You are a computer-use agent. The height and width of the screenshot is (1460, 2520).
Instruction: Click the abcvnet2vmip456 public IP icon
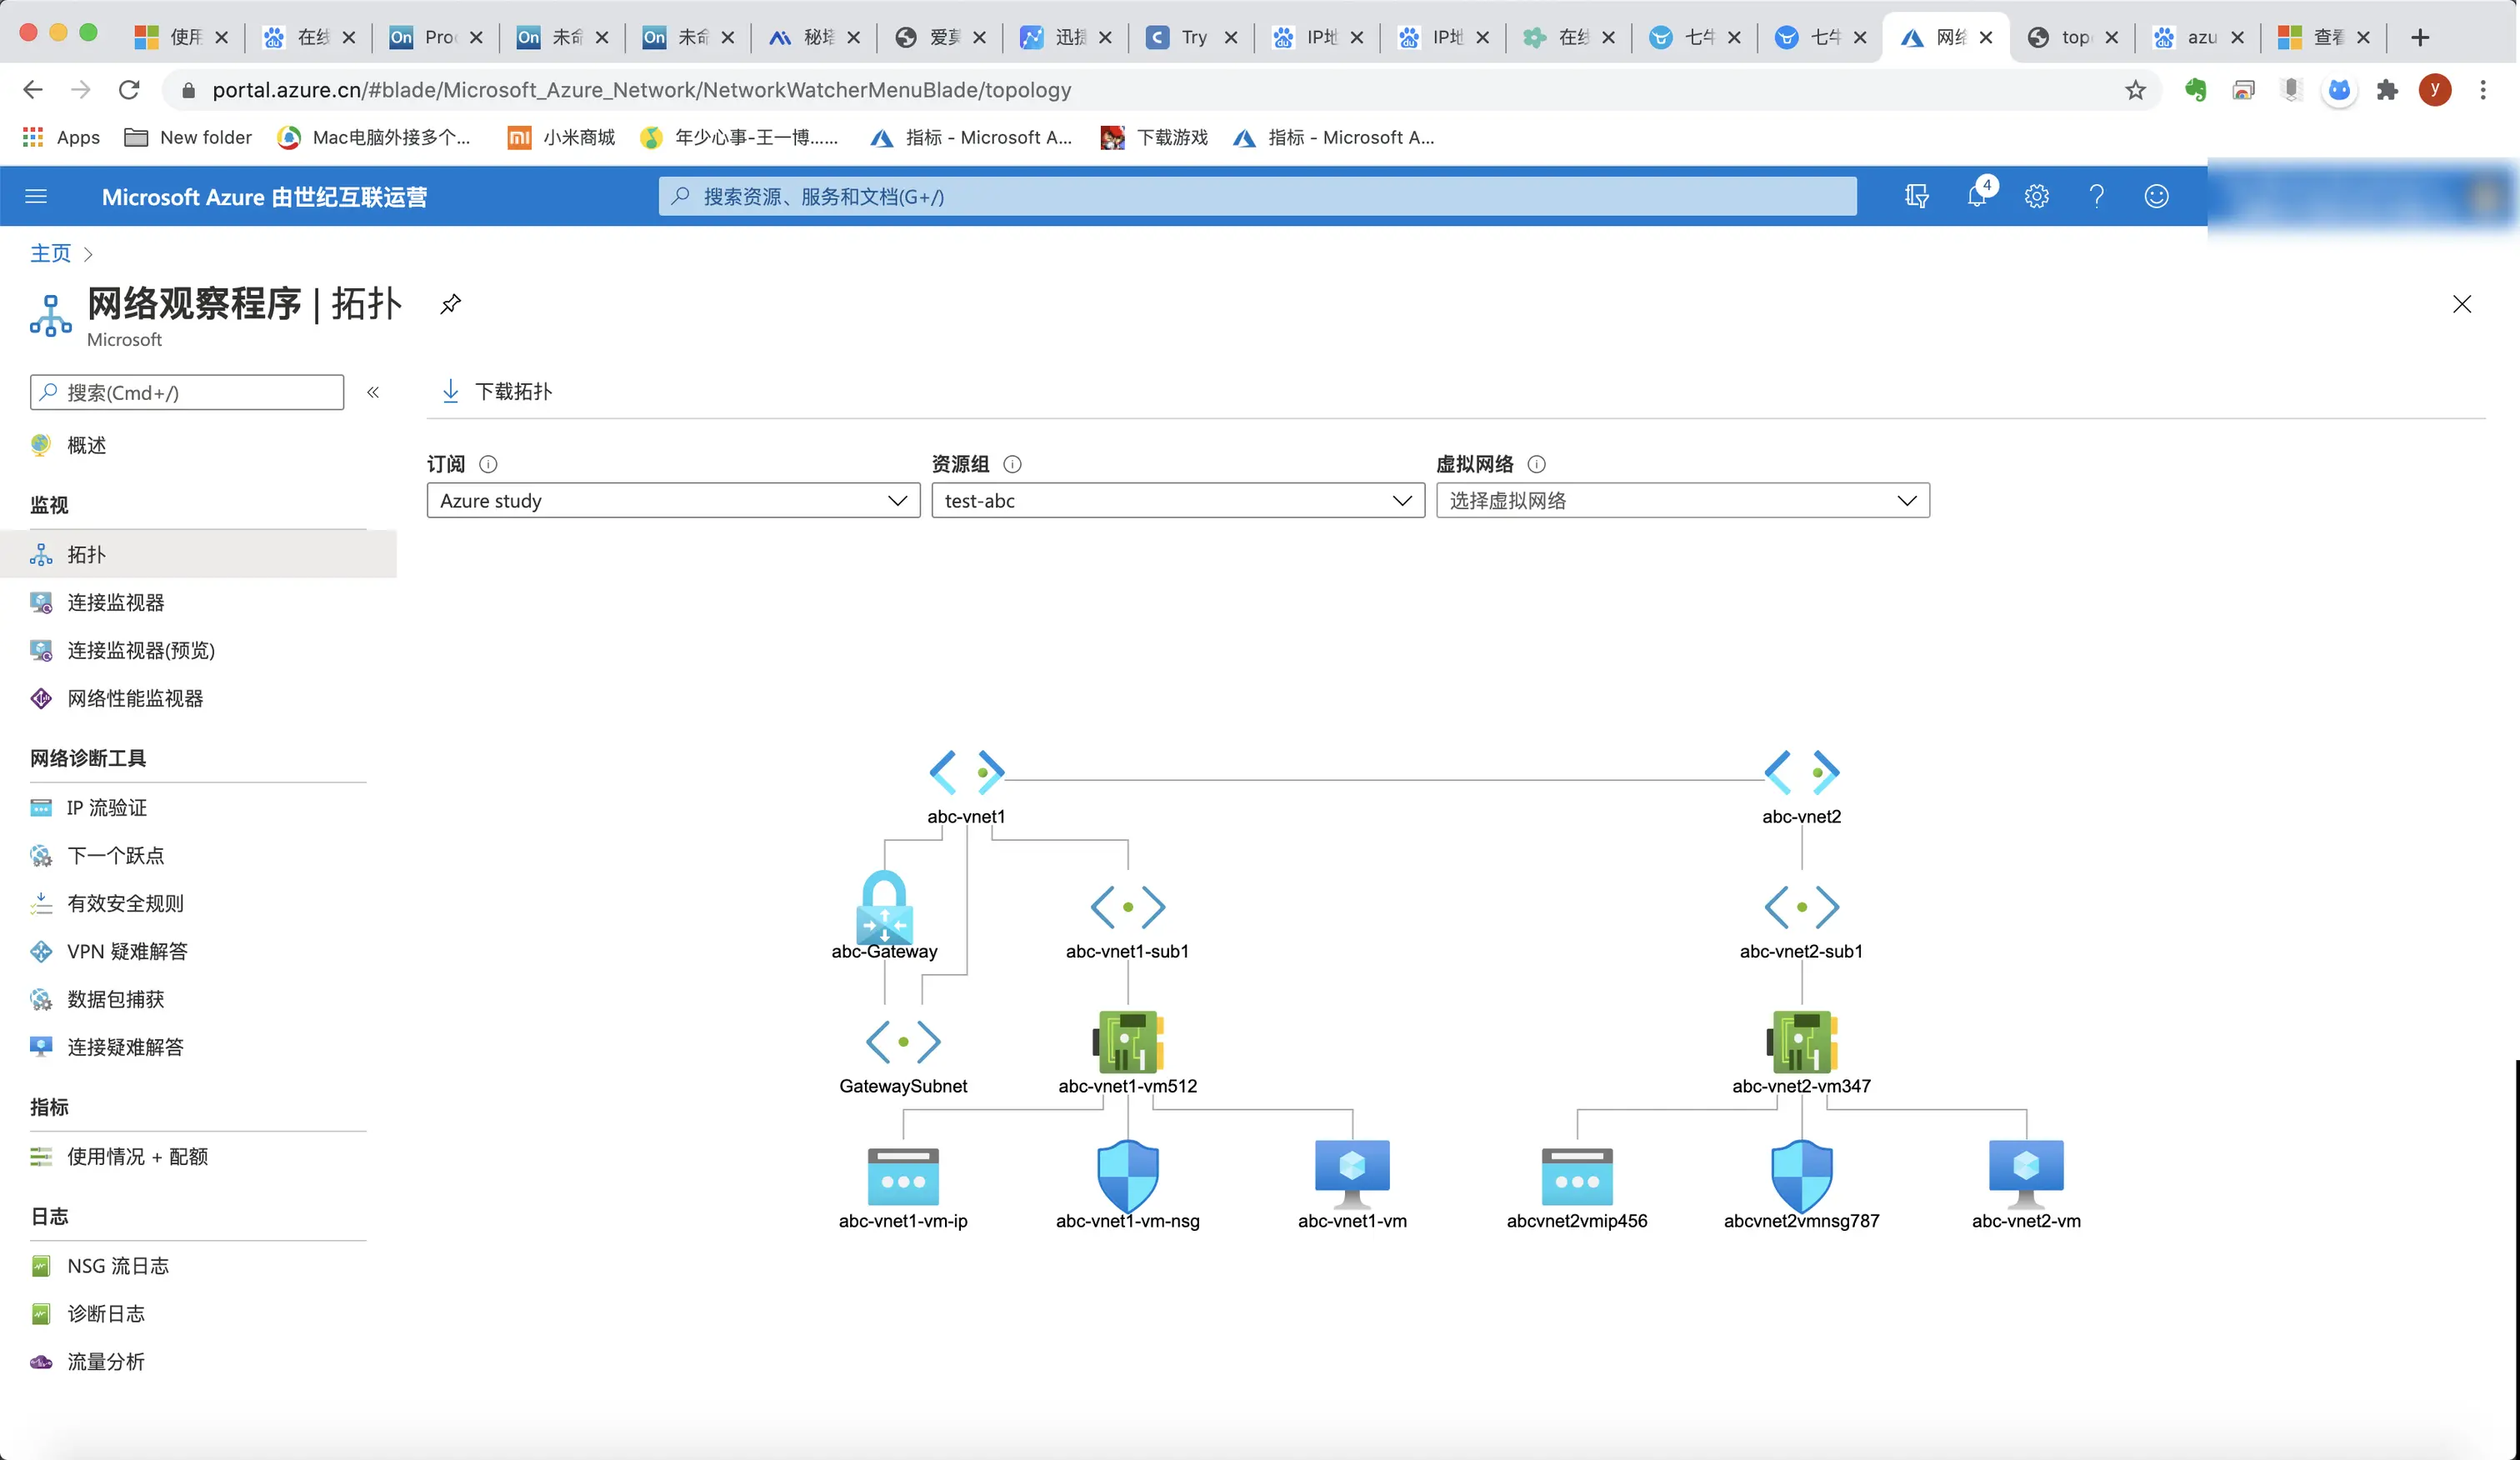click(x=1576, y=1176)
